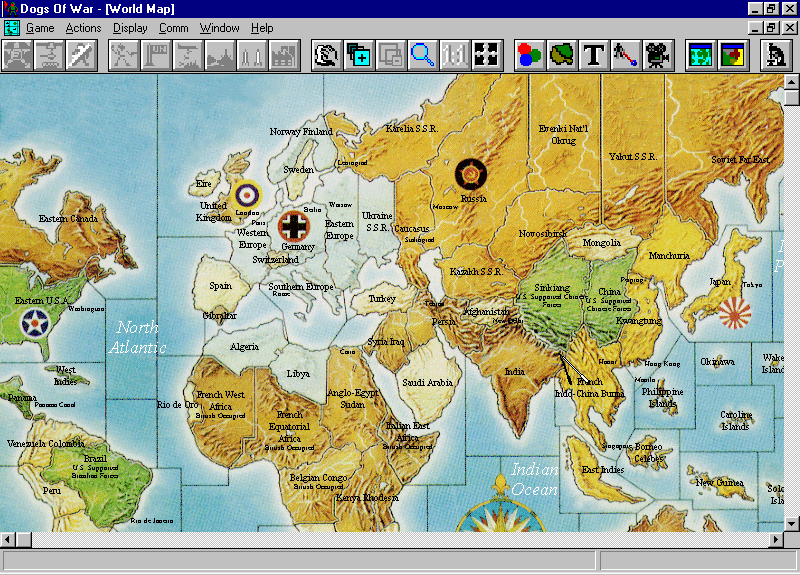Click the Algeria territory label
The image size is (800, 575).
(x=244, y=347)
